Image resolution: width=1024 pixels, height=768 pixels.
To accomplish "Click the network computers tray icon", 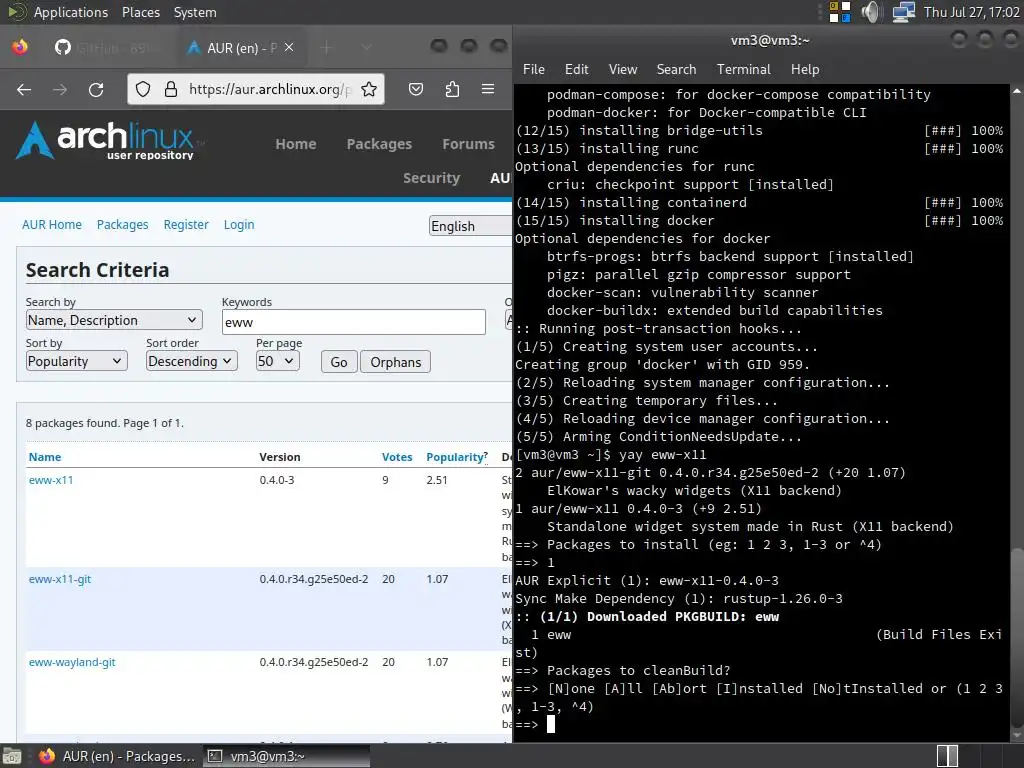I will pos(903,12).
